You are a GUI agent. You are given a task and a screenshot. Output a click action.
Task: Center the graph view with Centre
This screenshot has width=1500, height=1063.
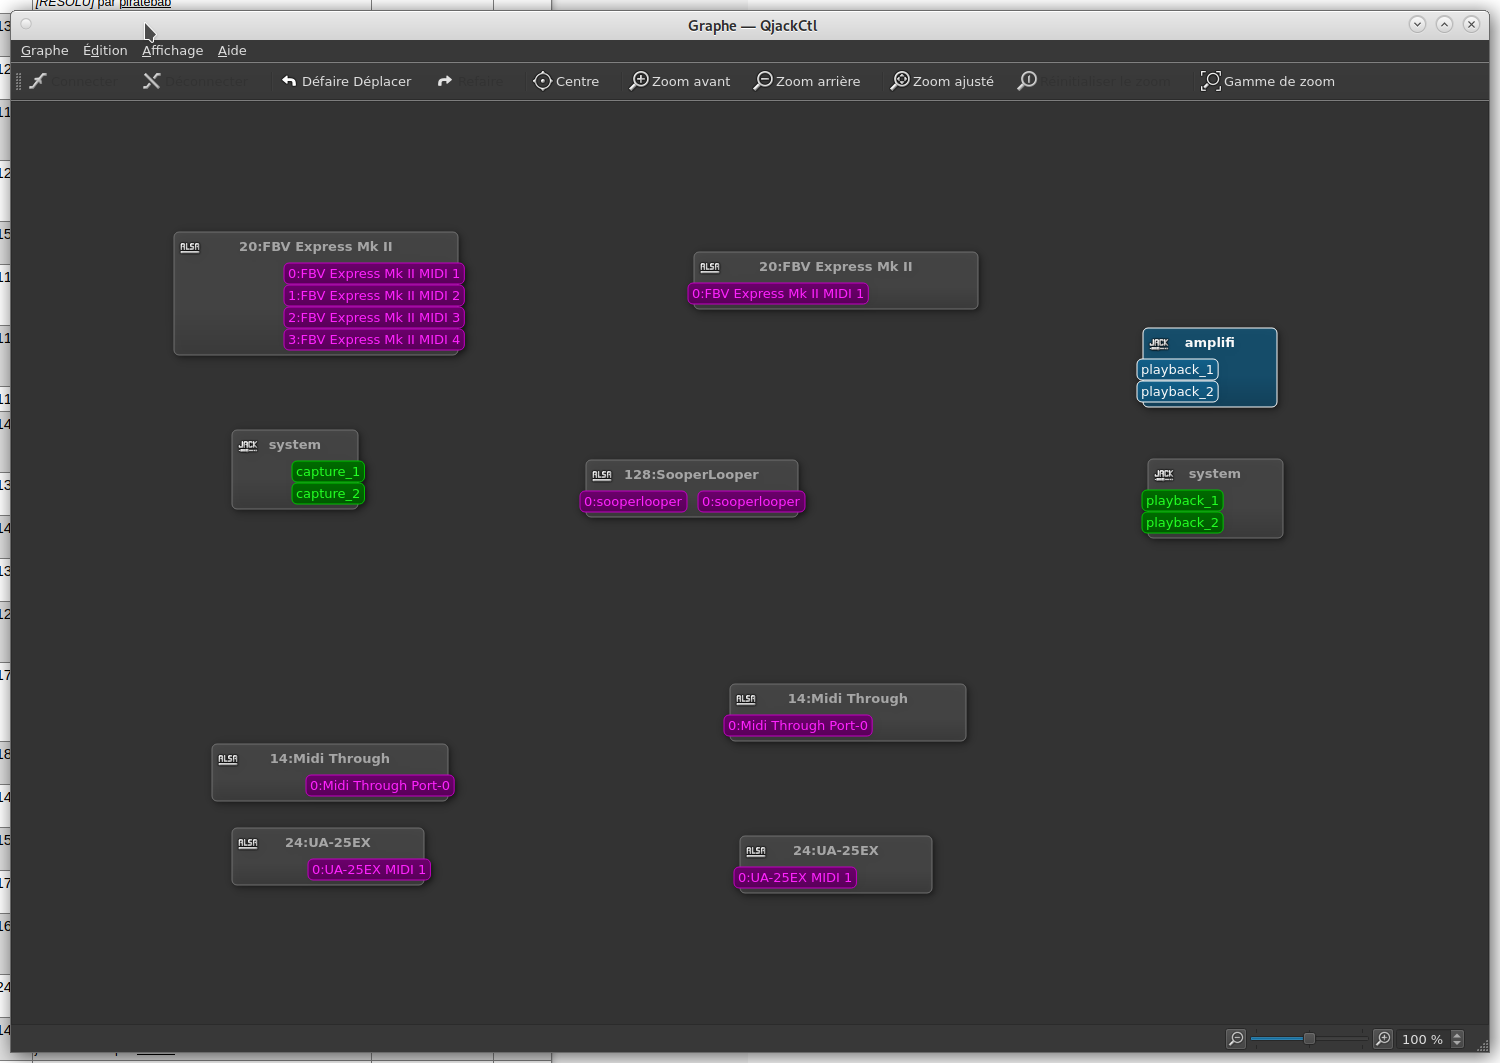click(566, 81)
